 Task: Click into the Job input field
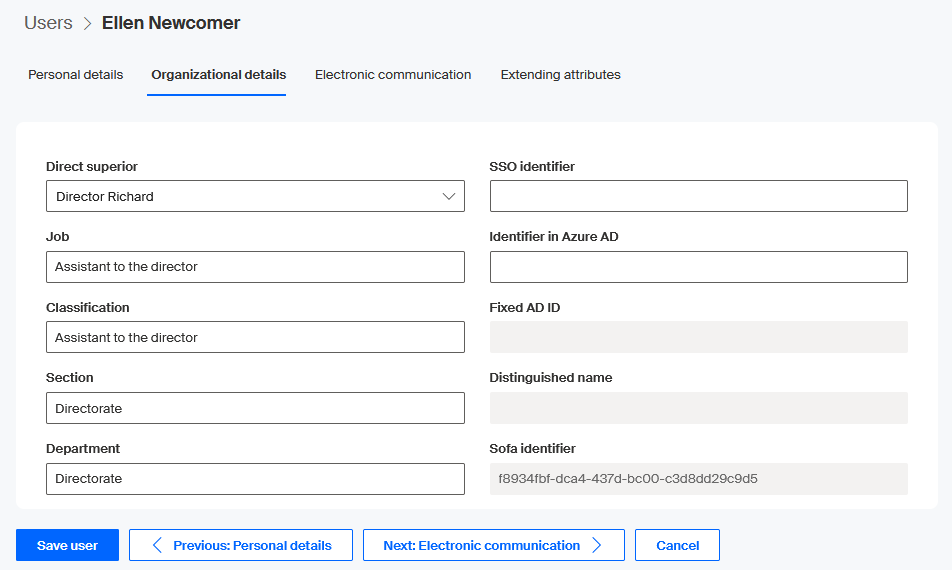tap(255, 267)
